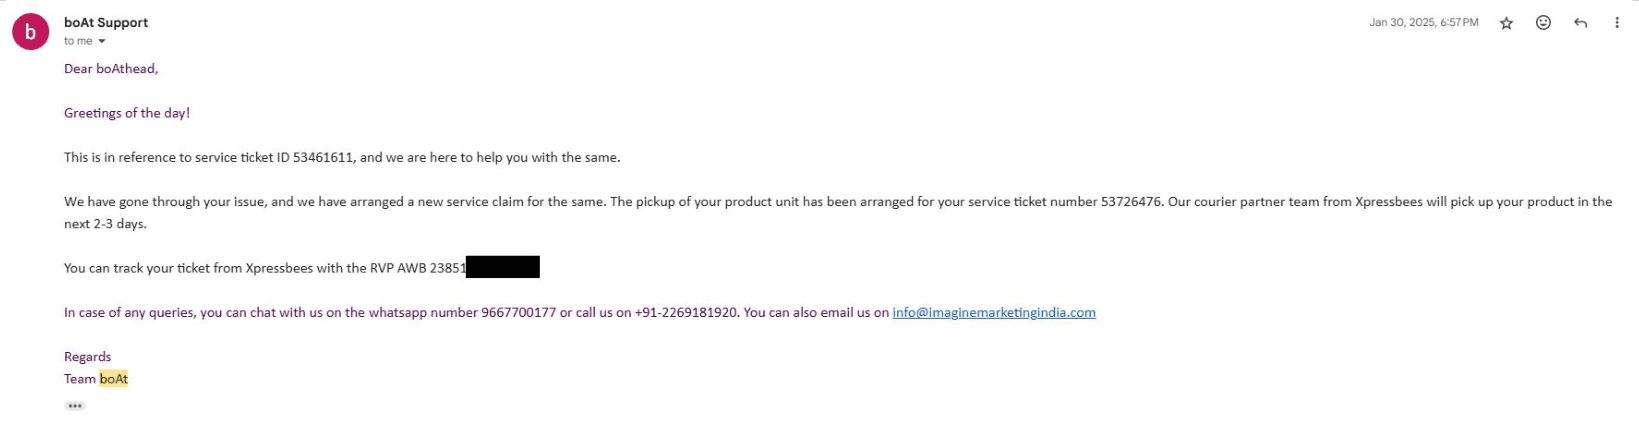
Task: Click the 'Regards' closing text
Action: pyautogui.click(x=88, y=357)
